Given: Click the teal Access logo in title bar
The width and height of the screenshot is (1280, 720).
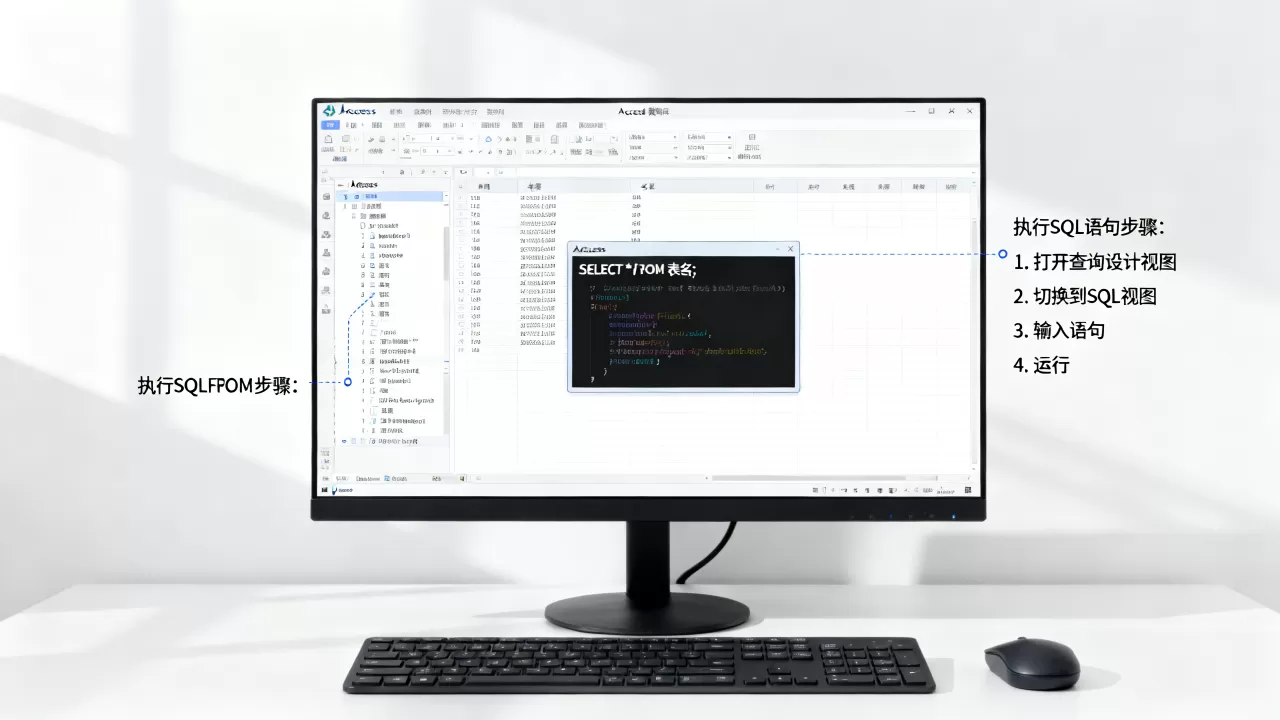Looking at the screenshot, I should point(329,111).
